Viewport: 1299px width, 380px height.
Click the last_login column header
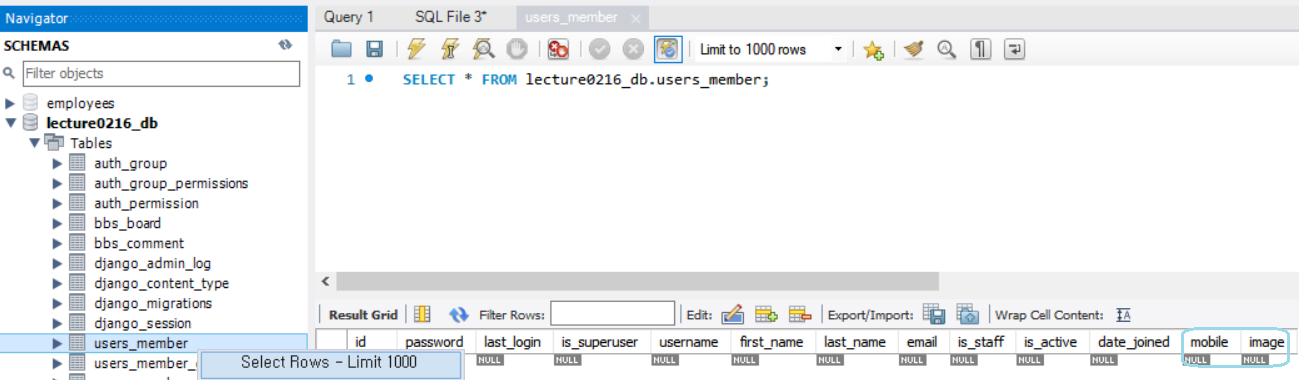tap(513, 342)
